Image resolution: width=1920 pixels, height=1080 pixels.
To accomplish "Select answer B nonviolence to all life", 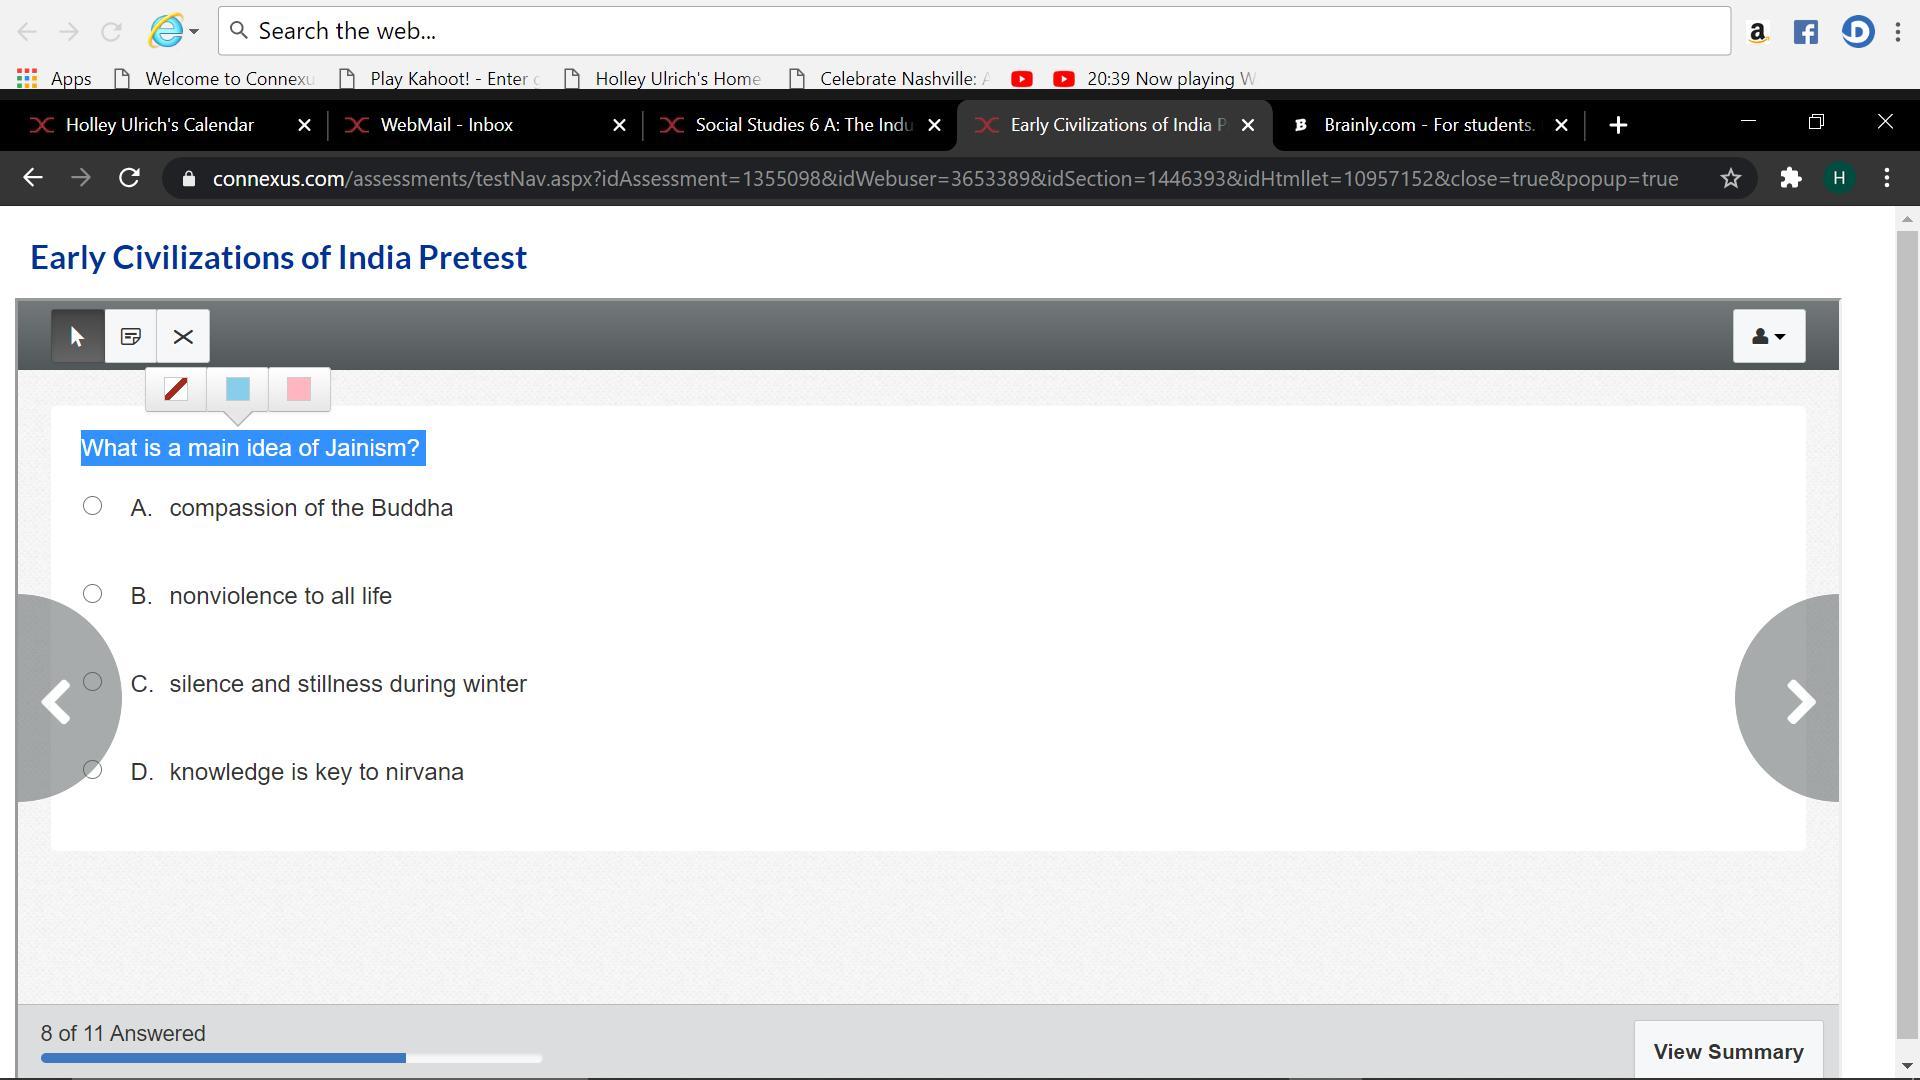I will pyautogui.click(x=92, y=594).
